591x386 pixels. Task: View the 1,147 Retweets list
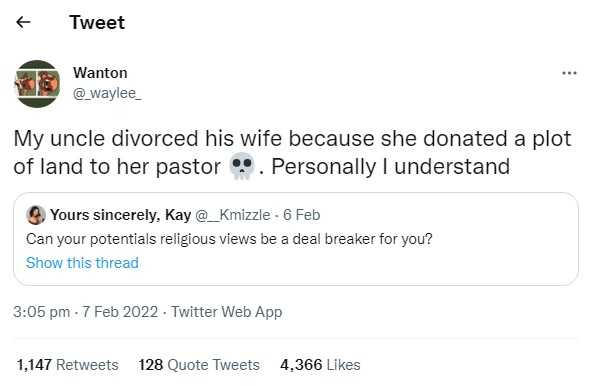[67, 365]
